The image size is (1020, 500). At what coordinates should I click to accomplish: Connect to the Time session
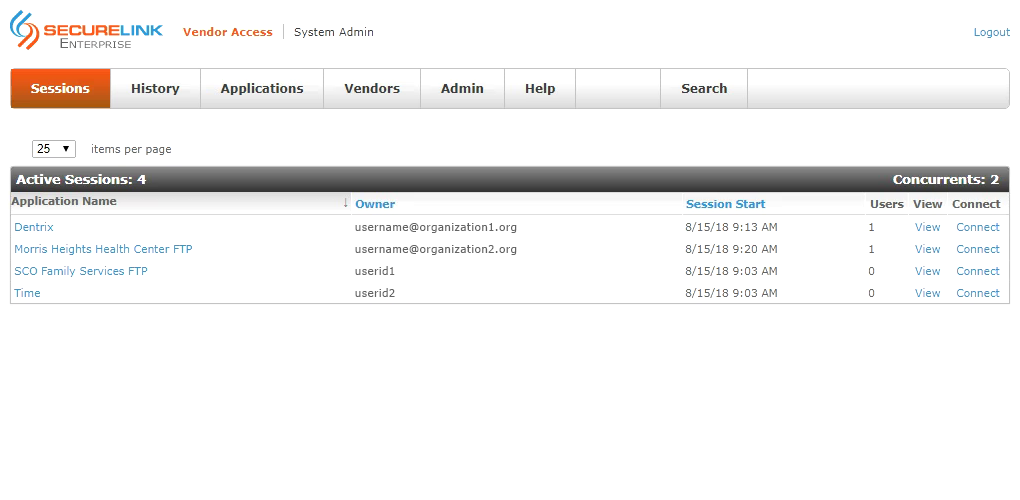pos(977,293)
